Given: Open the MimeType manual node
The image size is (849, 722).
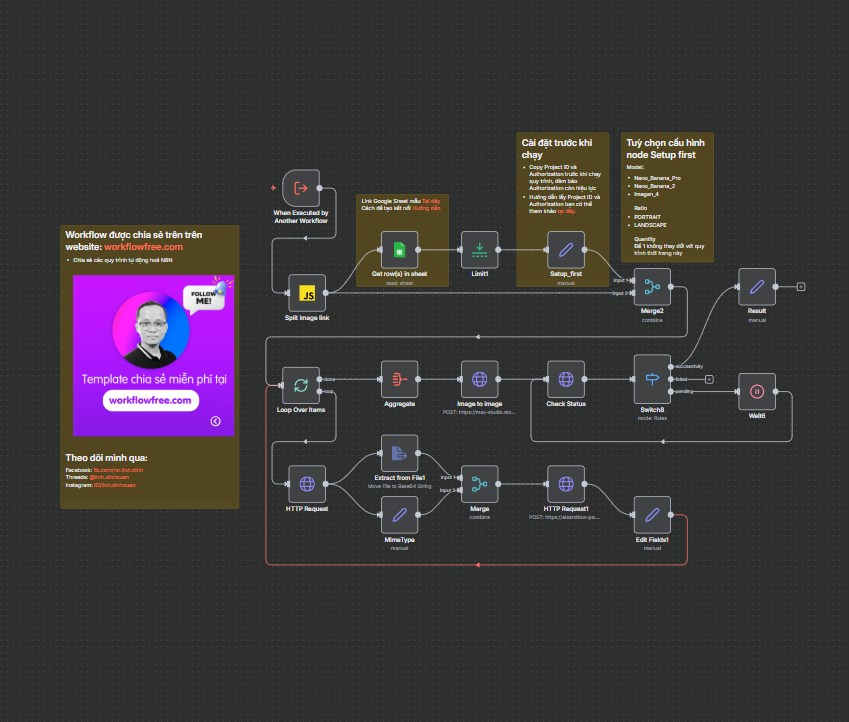Looking at the screenshot, I should pyautogui.click(x=399, y=516).
